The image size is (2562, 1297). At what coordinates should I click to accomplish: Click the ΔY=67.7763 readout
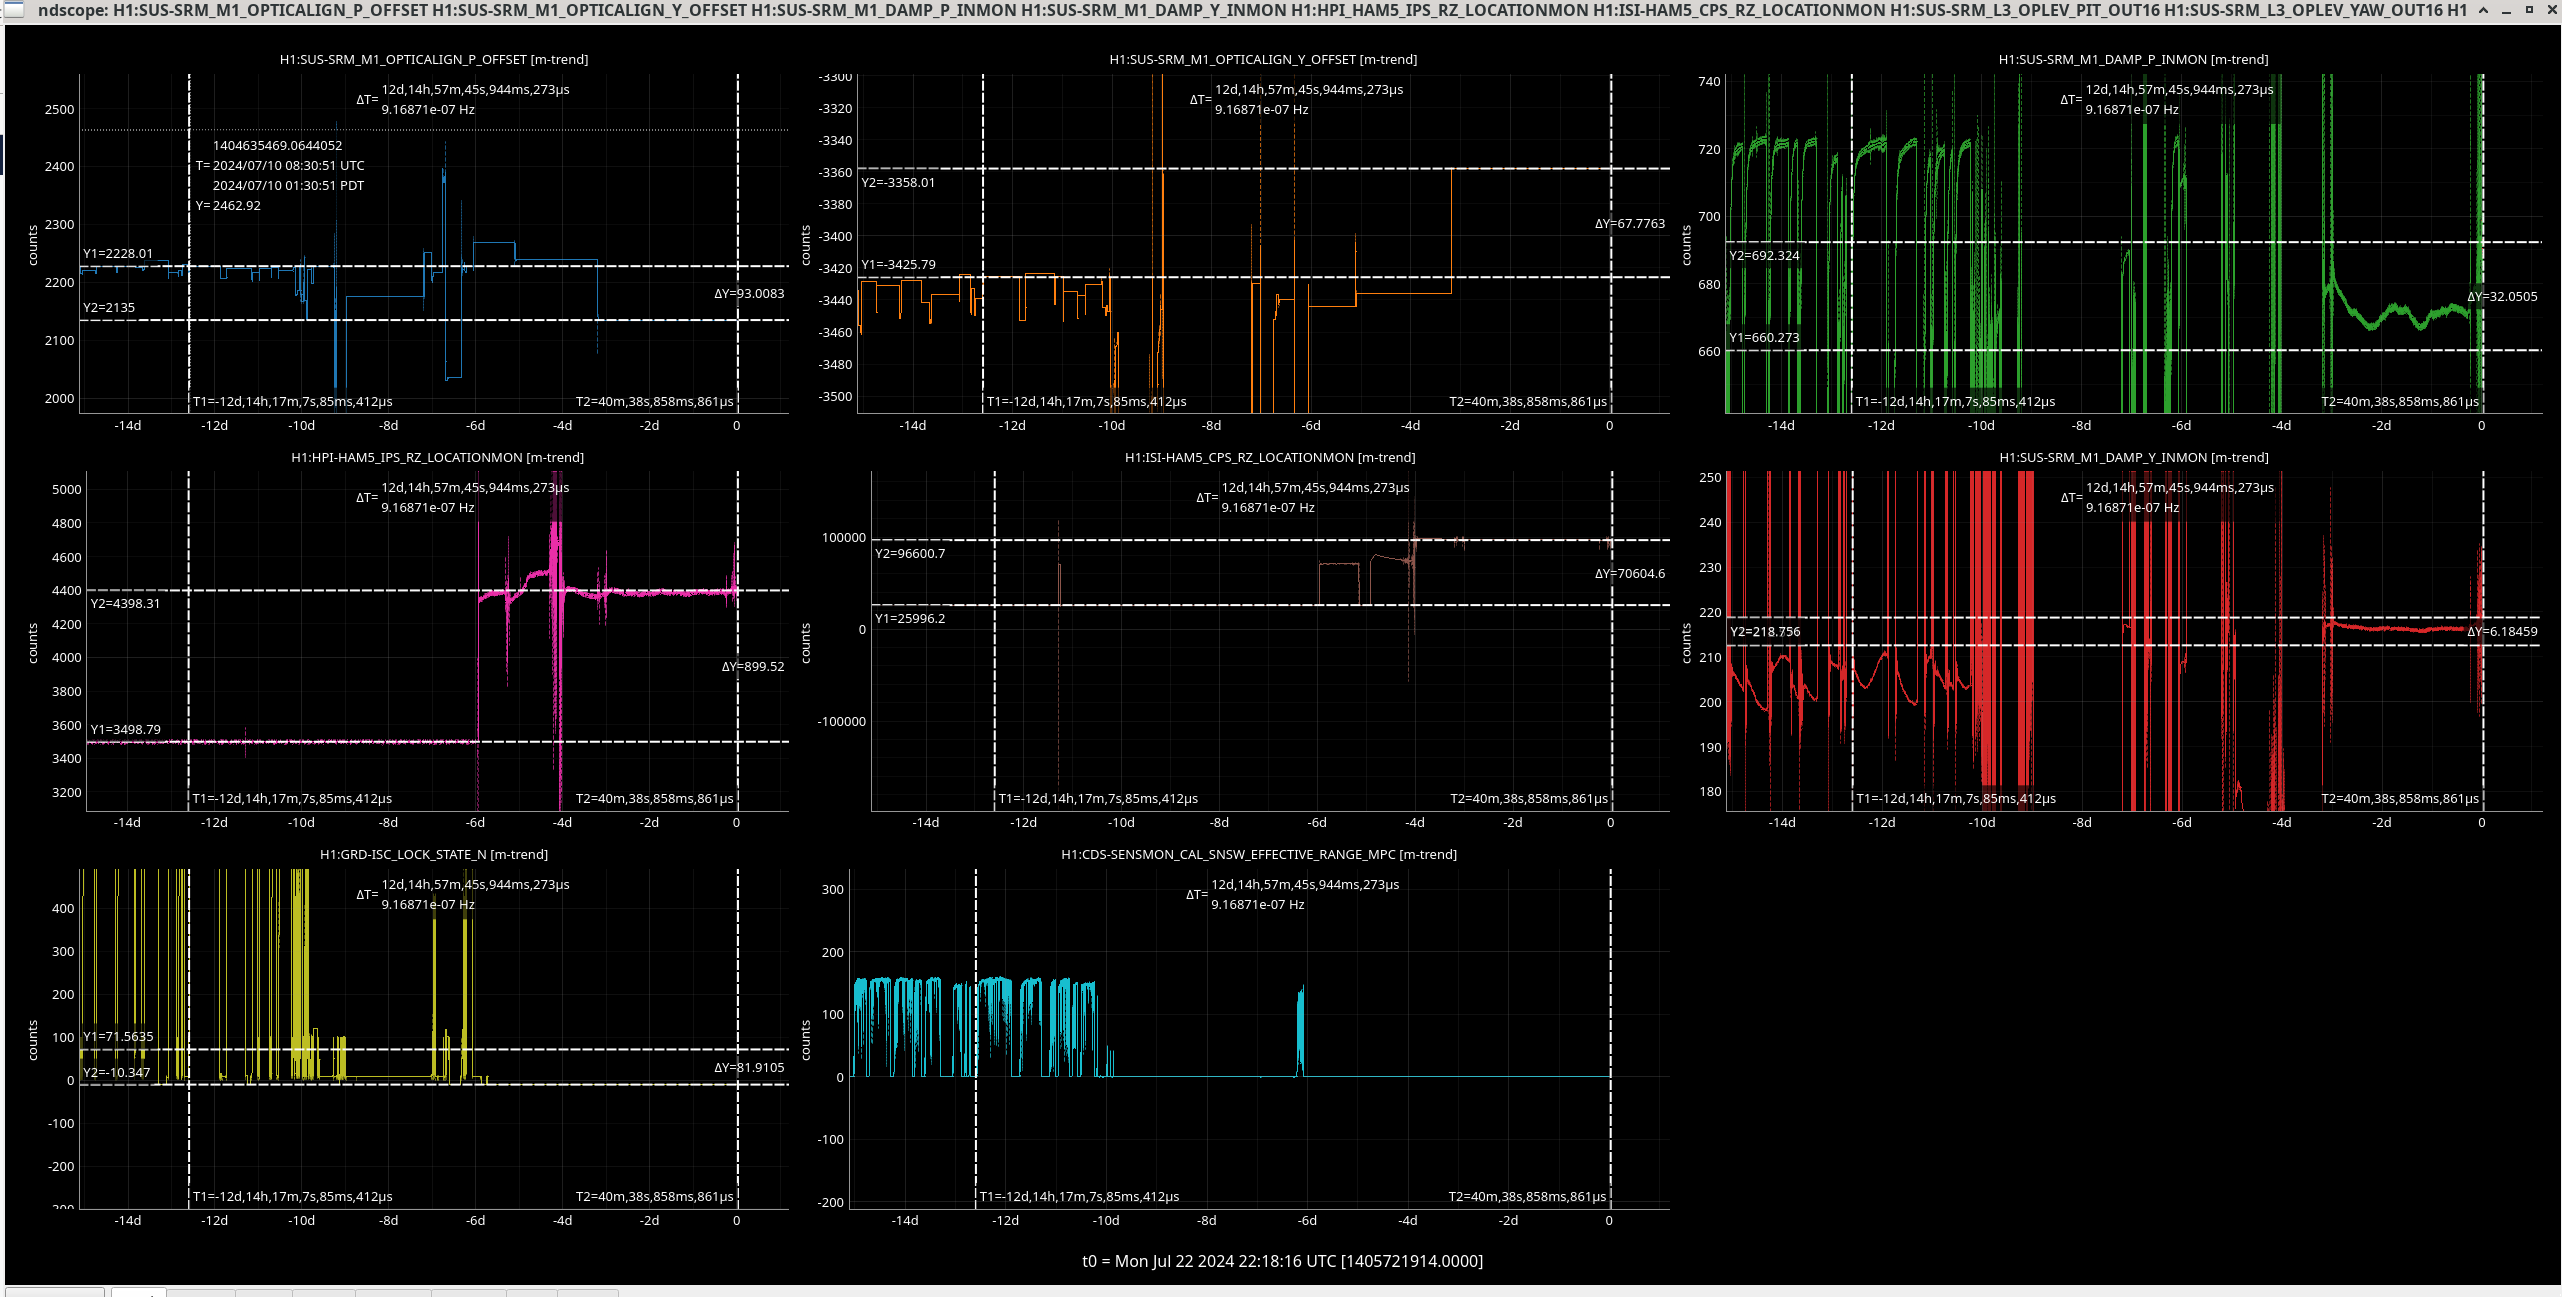(x=1630, y=224)
